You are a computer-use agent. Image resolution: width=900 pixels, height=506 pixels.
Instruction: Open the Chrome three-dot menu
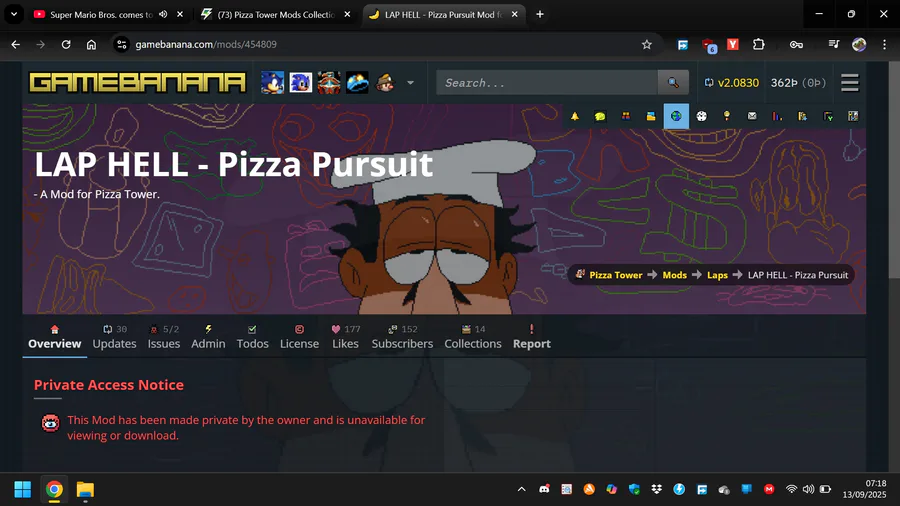pyautogui.click(x=884, y=44)
